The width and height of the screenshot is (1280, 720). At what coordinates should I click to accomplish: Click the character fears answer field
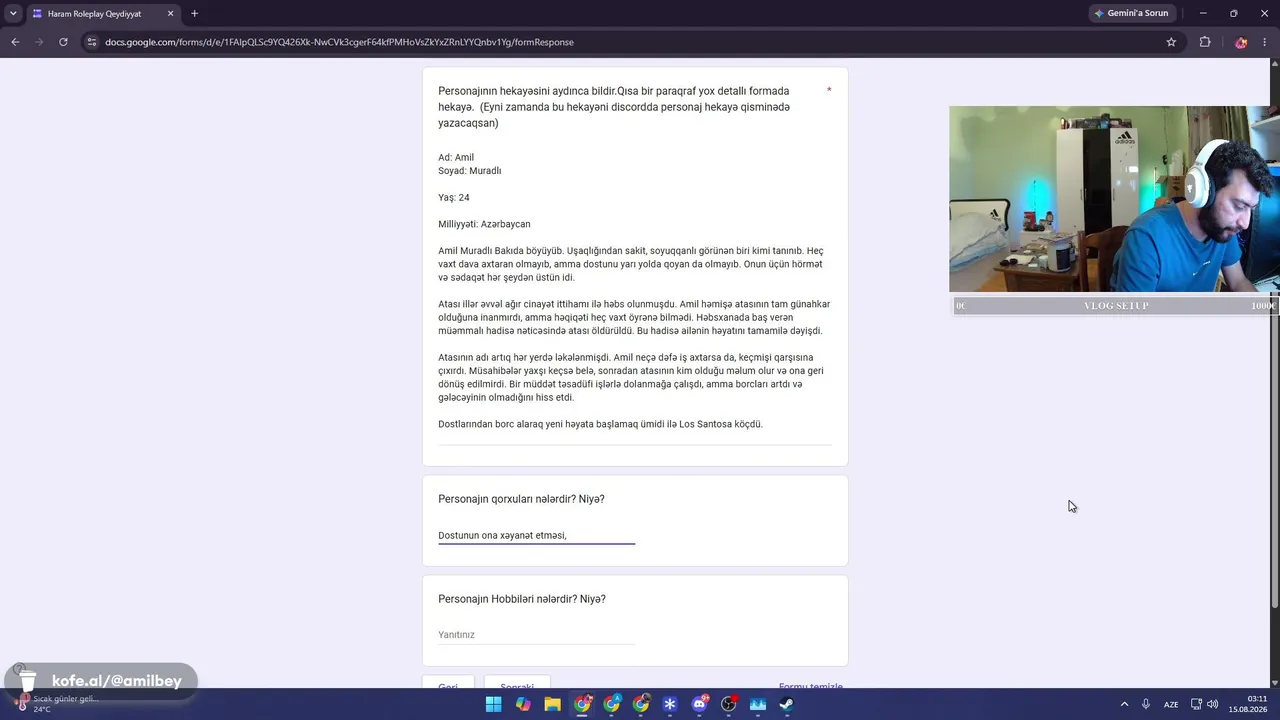[536, 535]
